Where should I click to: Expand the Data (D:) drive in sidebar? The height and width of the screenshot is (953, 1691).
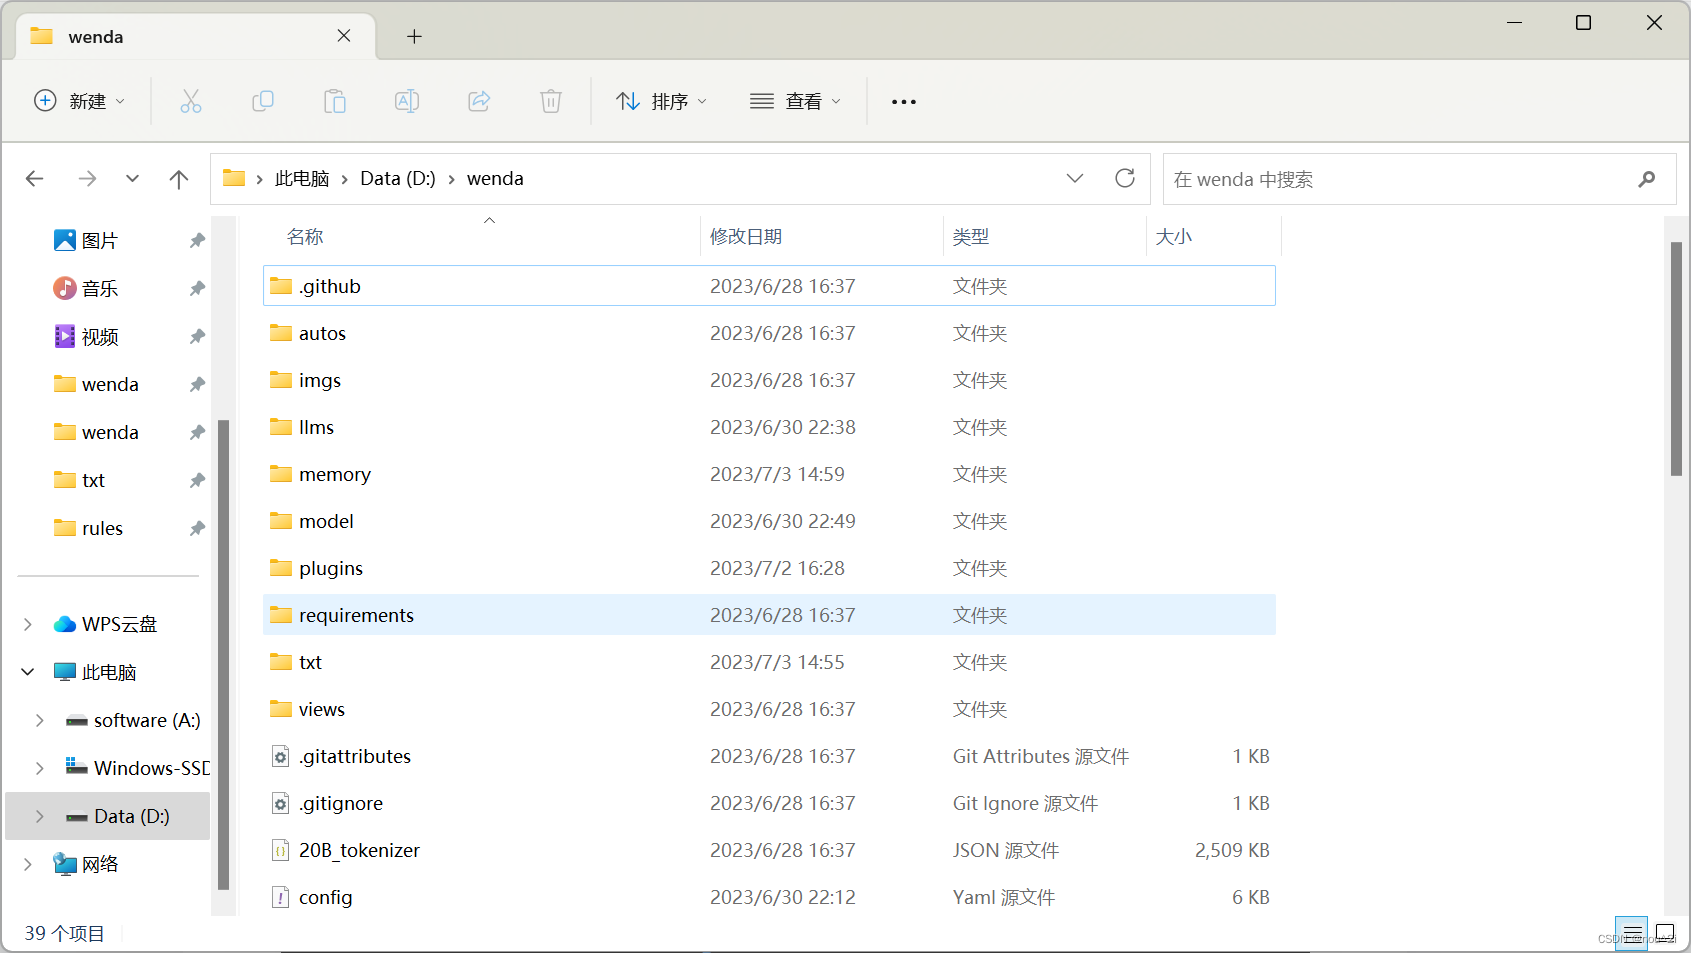click(39, 816)
